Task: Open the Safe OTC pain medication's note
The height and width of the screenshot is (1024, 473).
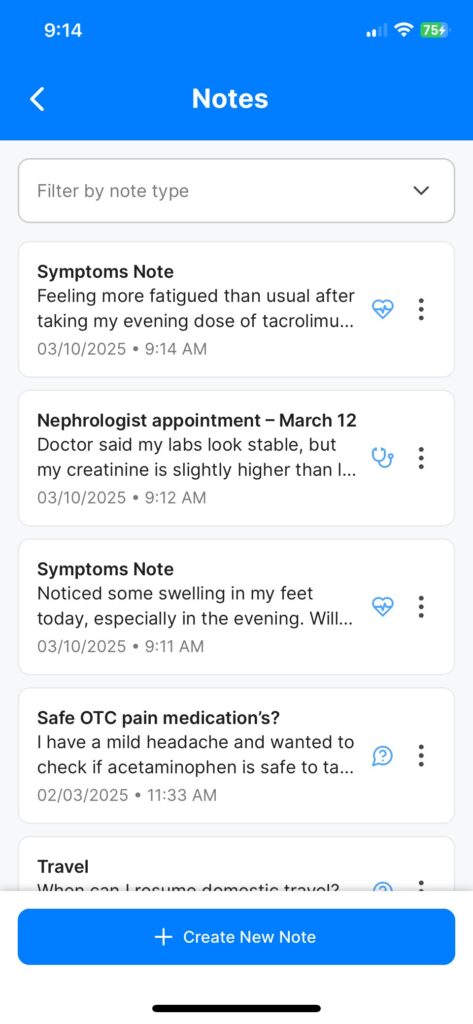Action: (x=236, y=756)
